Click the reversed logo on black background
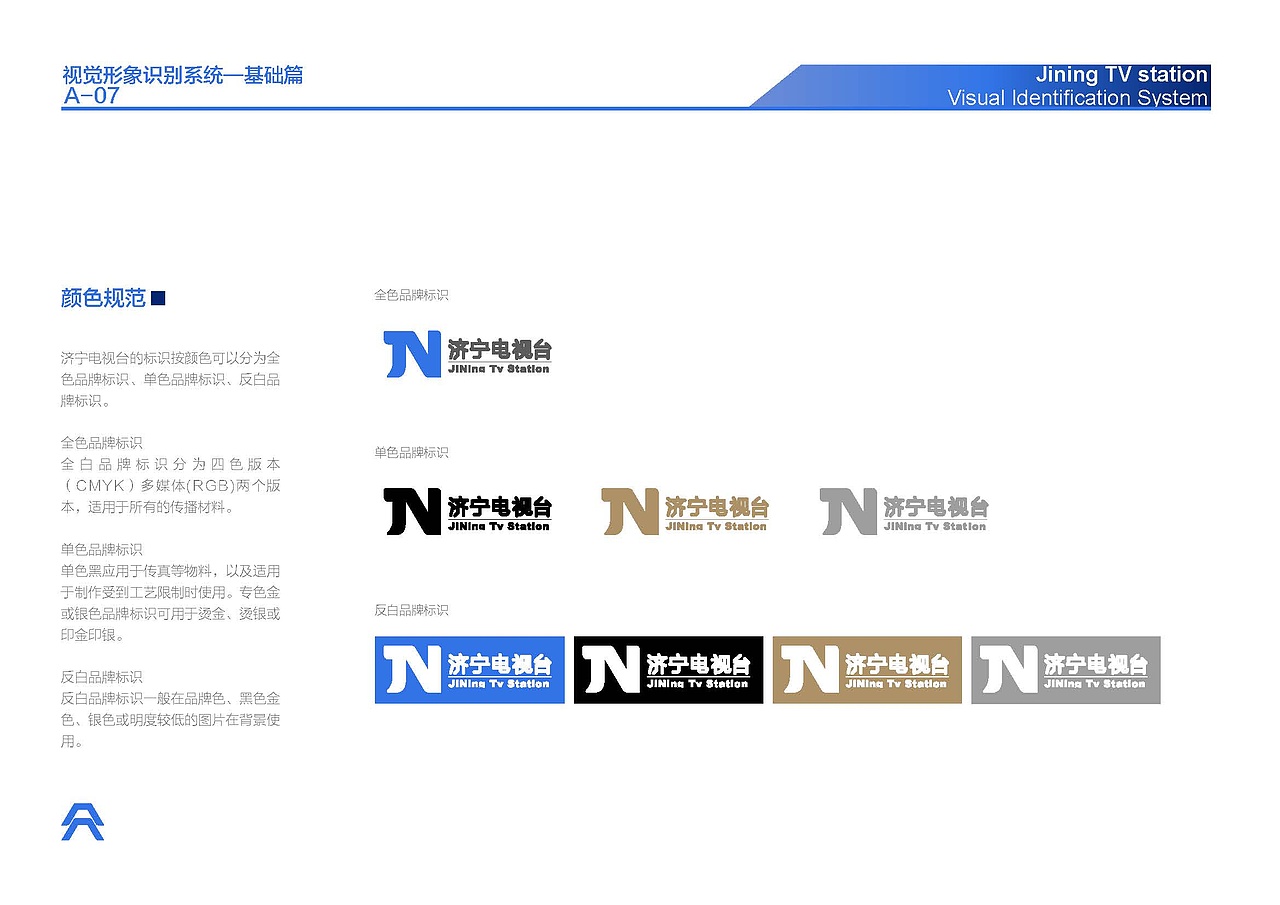The width and height of the screenshot is (1280, 905). pos(668,670)
